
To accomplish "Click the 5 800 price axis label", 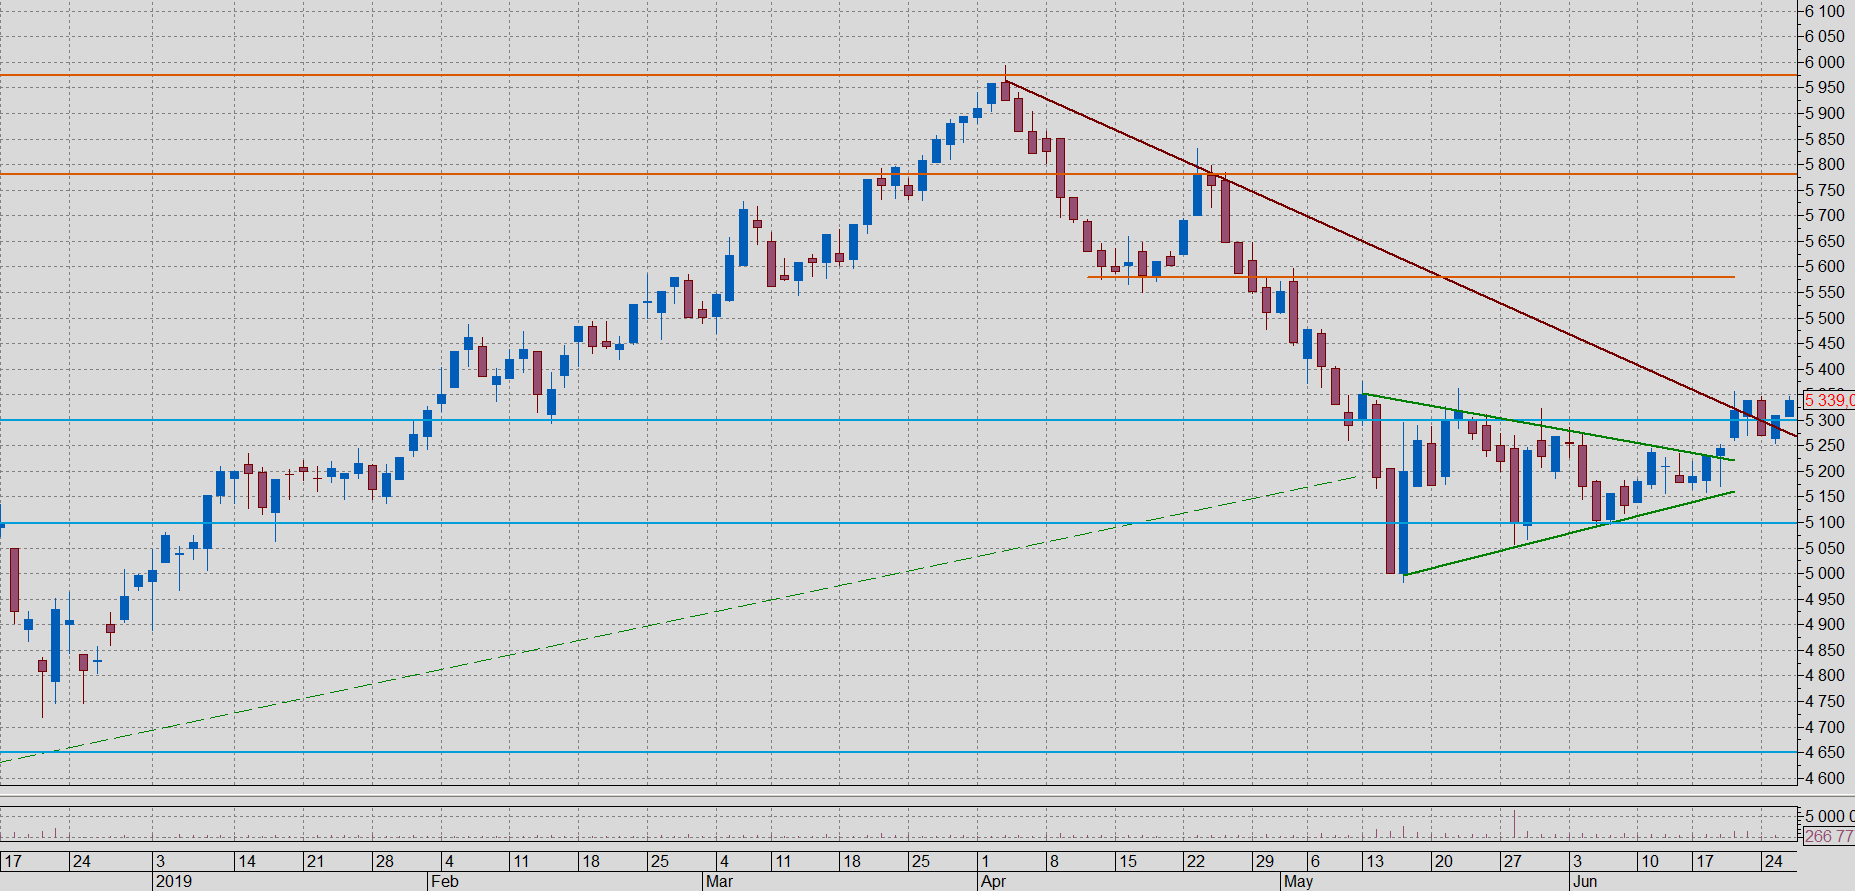I will (1825, 164).
